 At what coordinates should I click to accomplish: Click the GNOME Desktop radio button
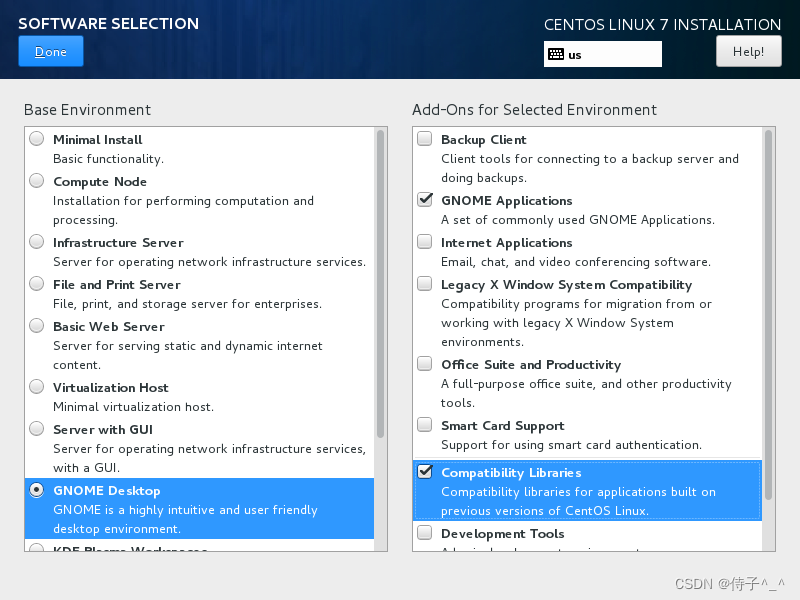[37, 490]
